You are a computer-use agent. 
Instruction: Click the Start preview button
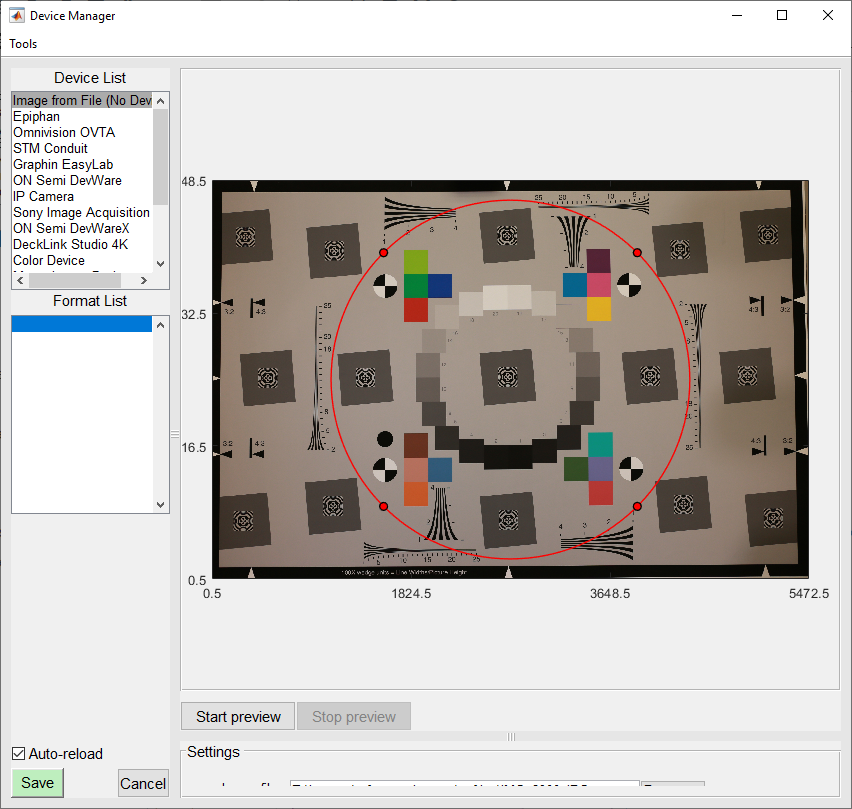click(x=238, y=717)
